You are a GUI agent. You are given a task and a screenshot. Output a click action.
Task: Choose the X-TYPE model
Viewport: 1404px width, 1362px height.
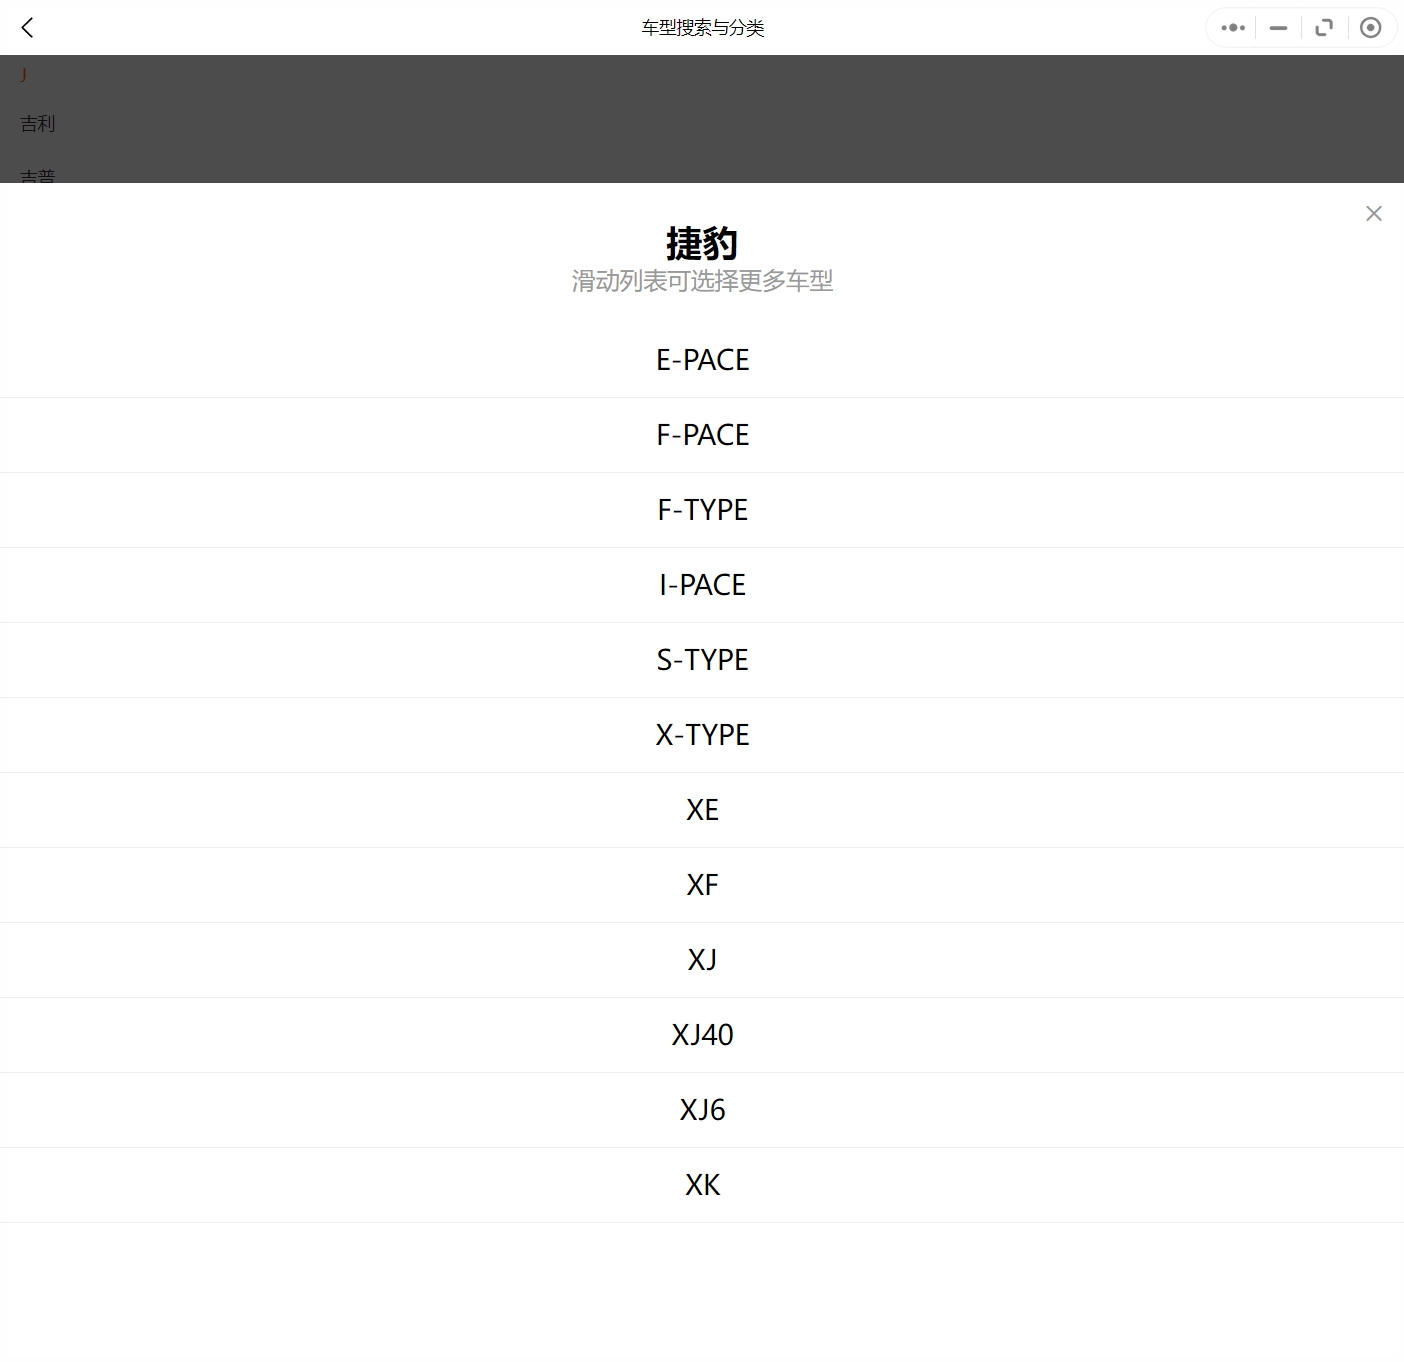click(x=702, y=735)
